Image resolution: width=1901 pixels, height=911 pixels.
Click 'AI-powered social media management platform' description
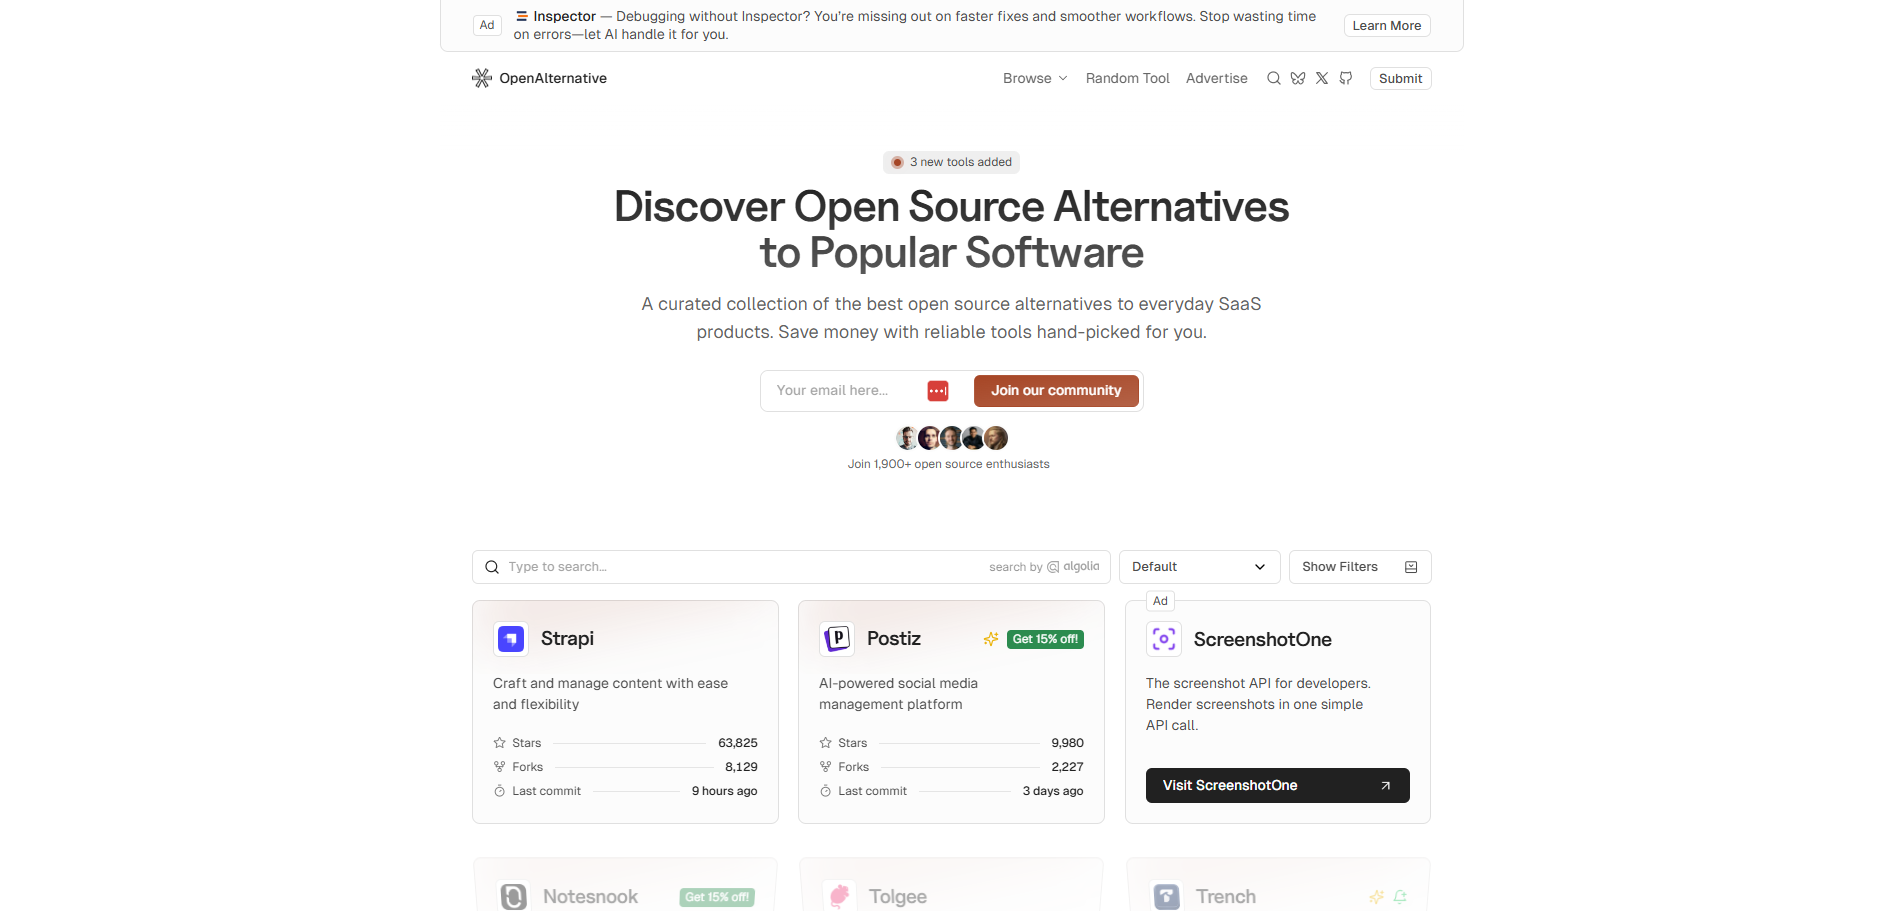(898, 694)
